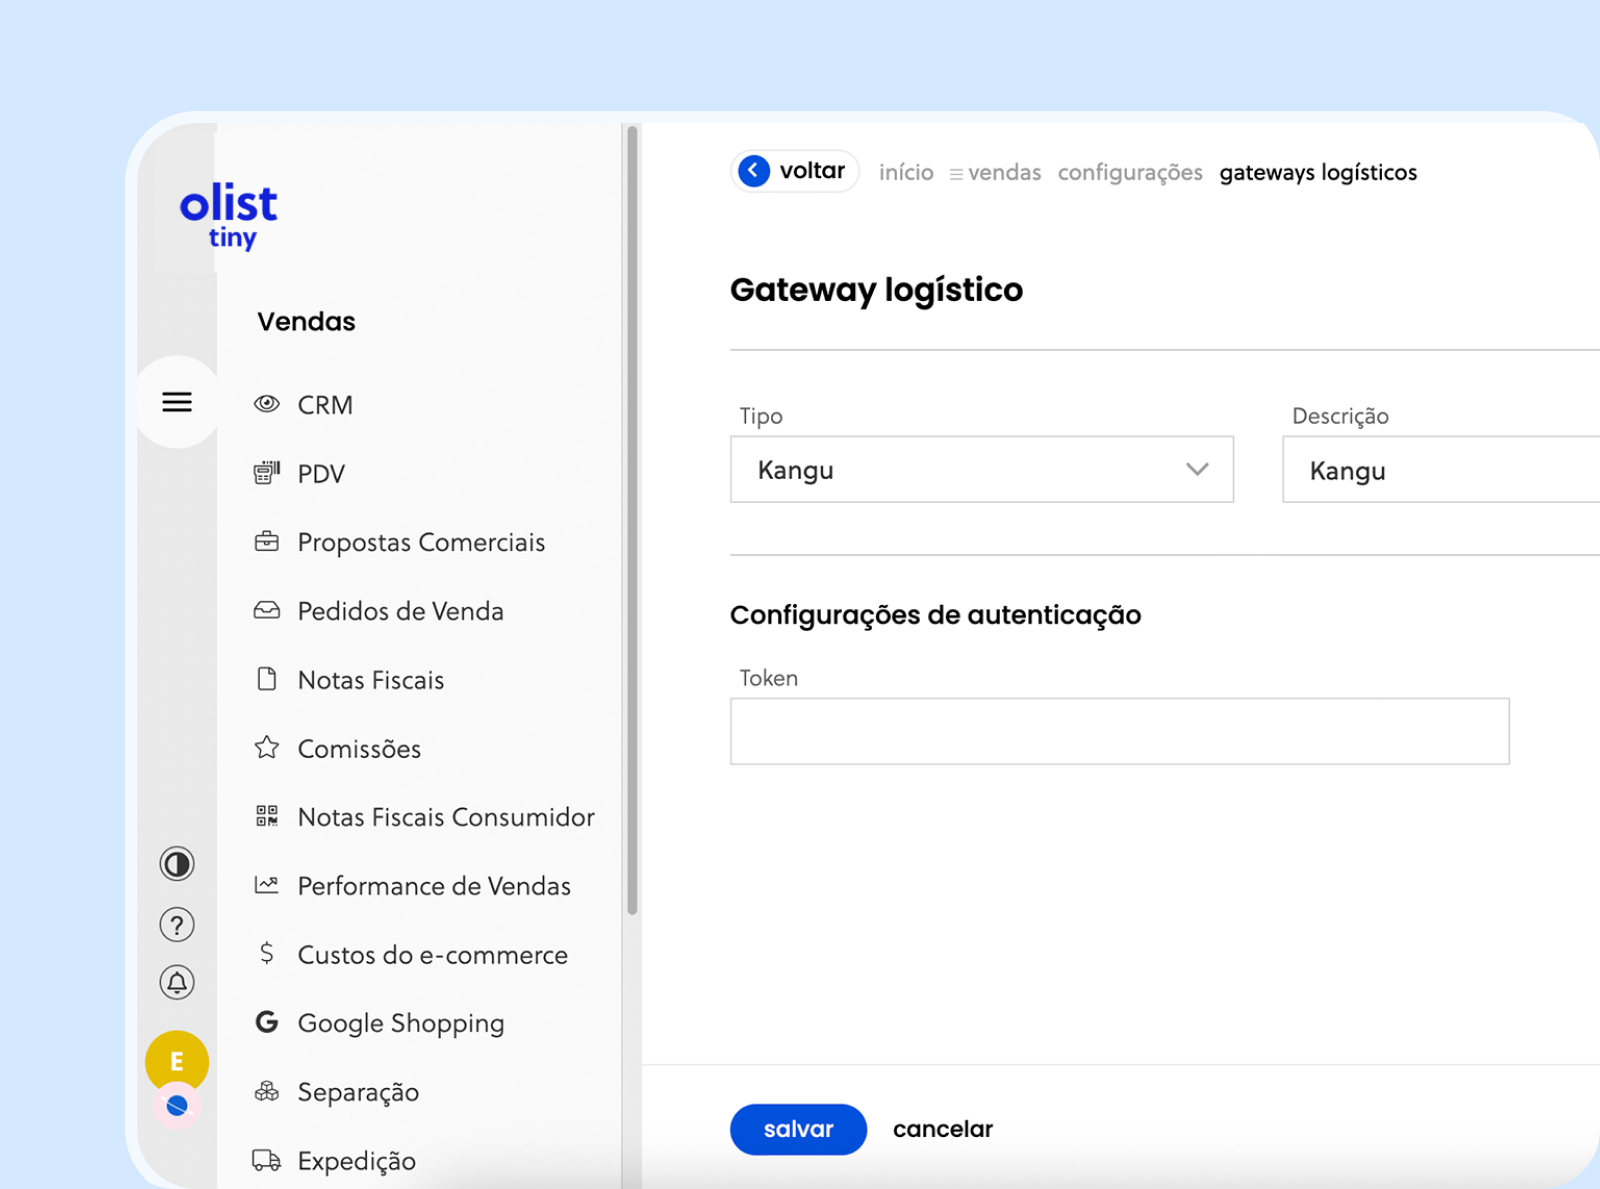Open Notas Fiscais section
The height and width of the screenshot is (1189, 1600).
pyautogui.click(x=371, y=680)
